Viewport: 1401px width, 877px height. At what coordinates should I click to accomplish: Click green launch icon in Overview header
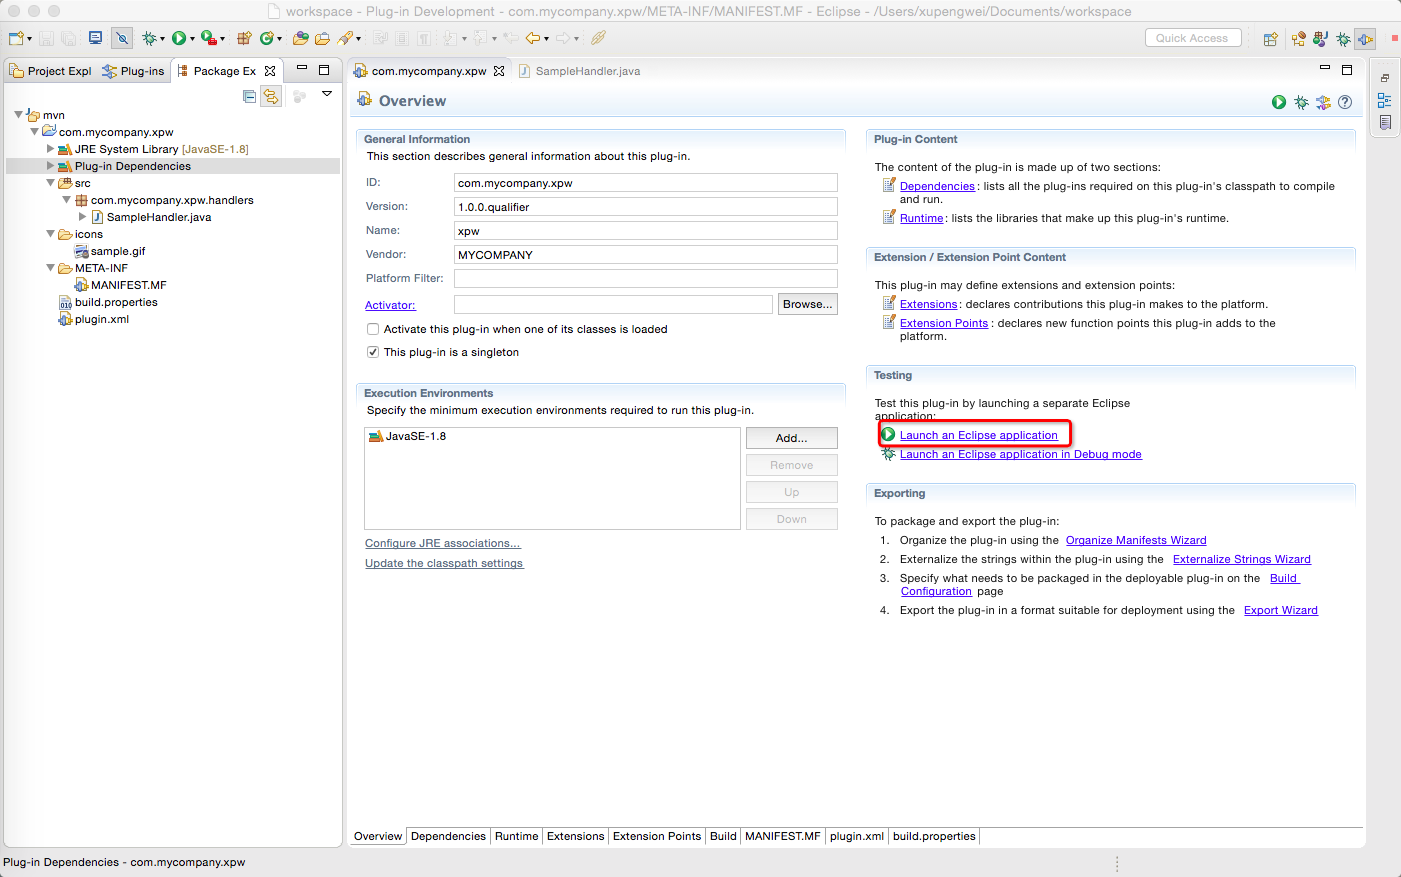point(1279,102)
